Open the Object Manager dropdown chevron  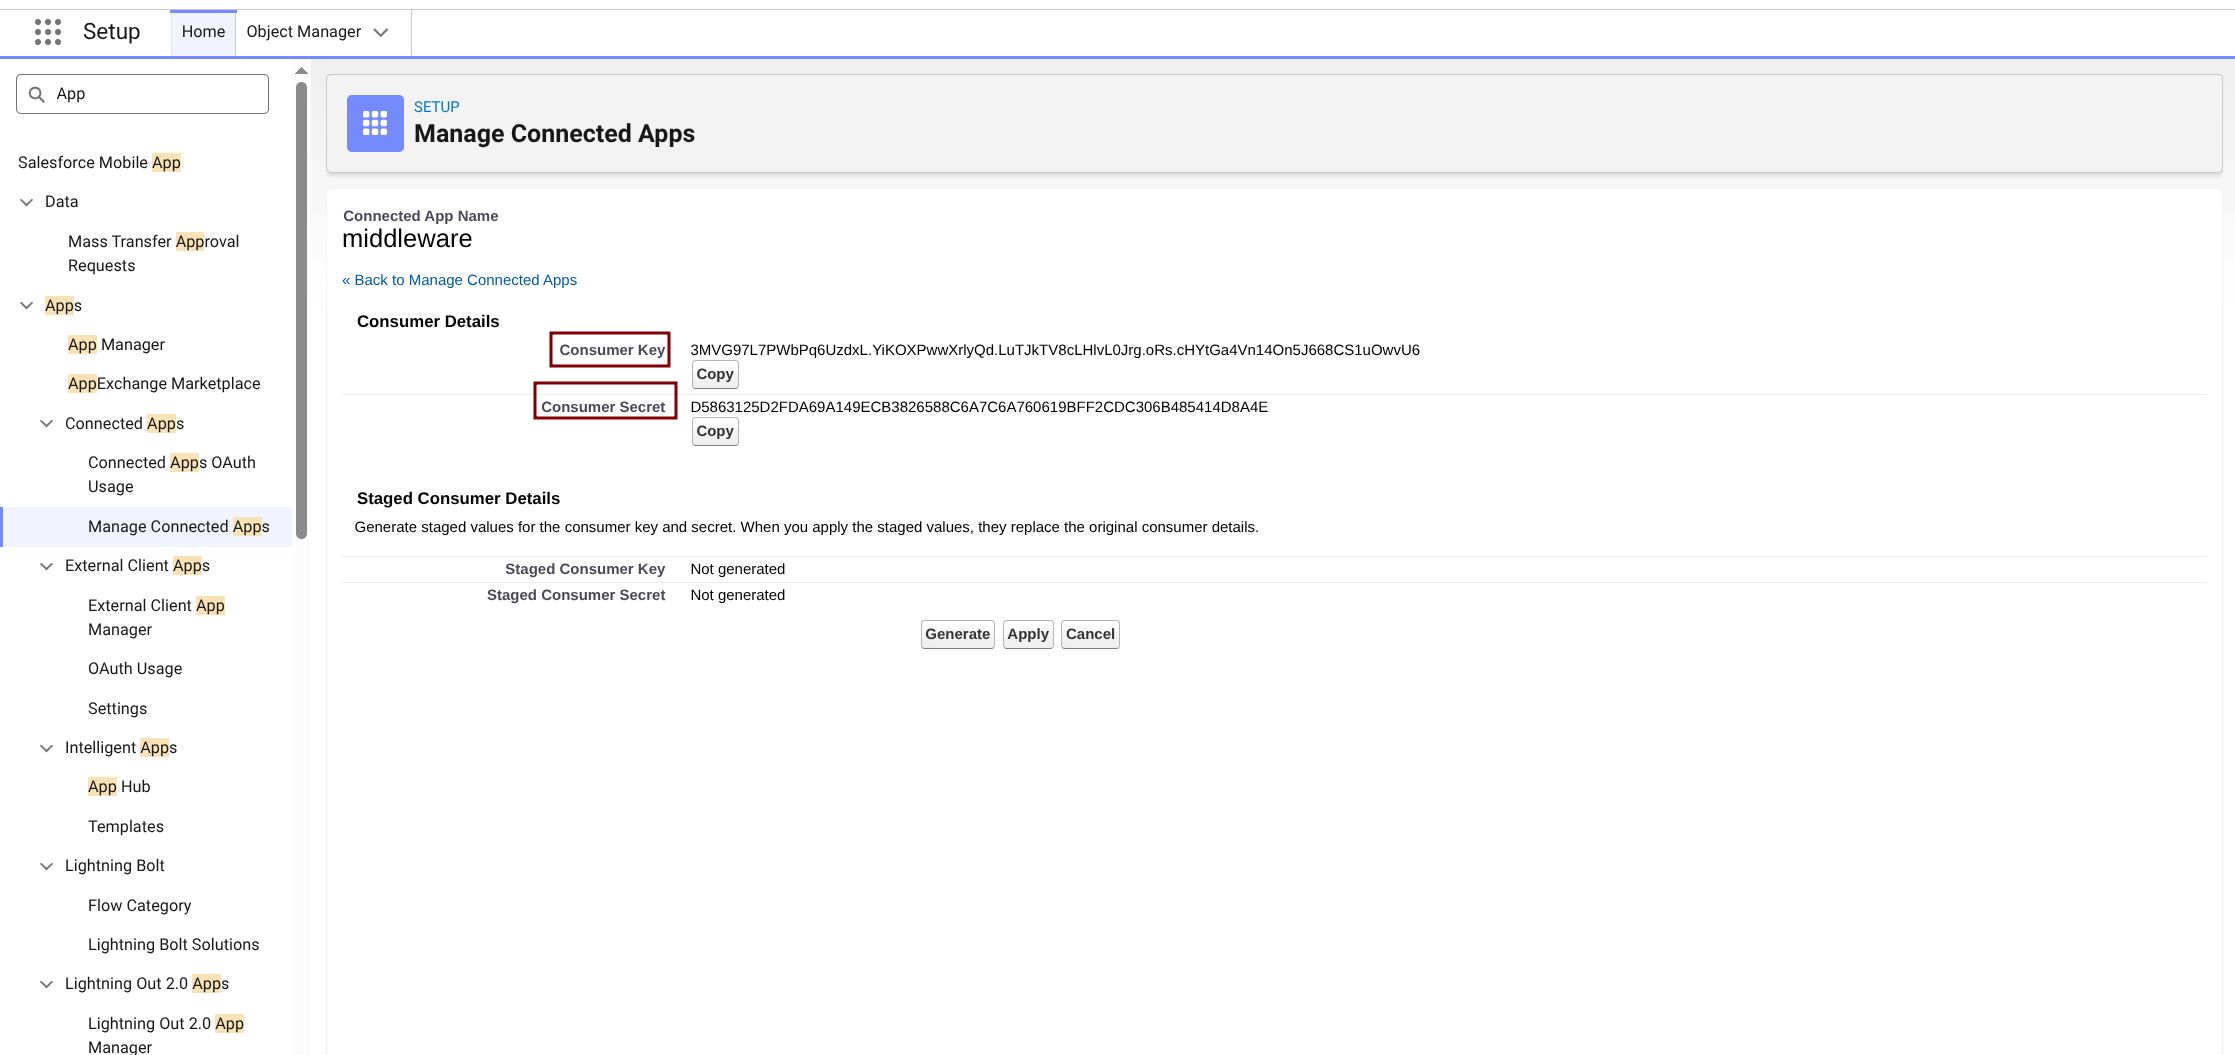click(381, 32)
